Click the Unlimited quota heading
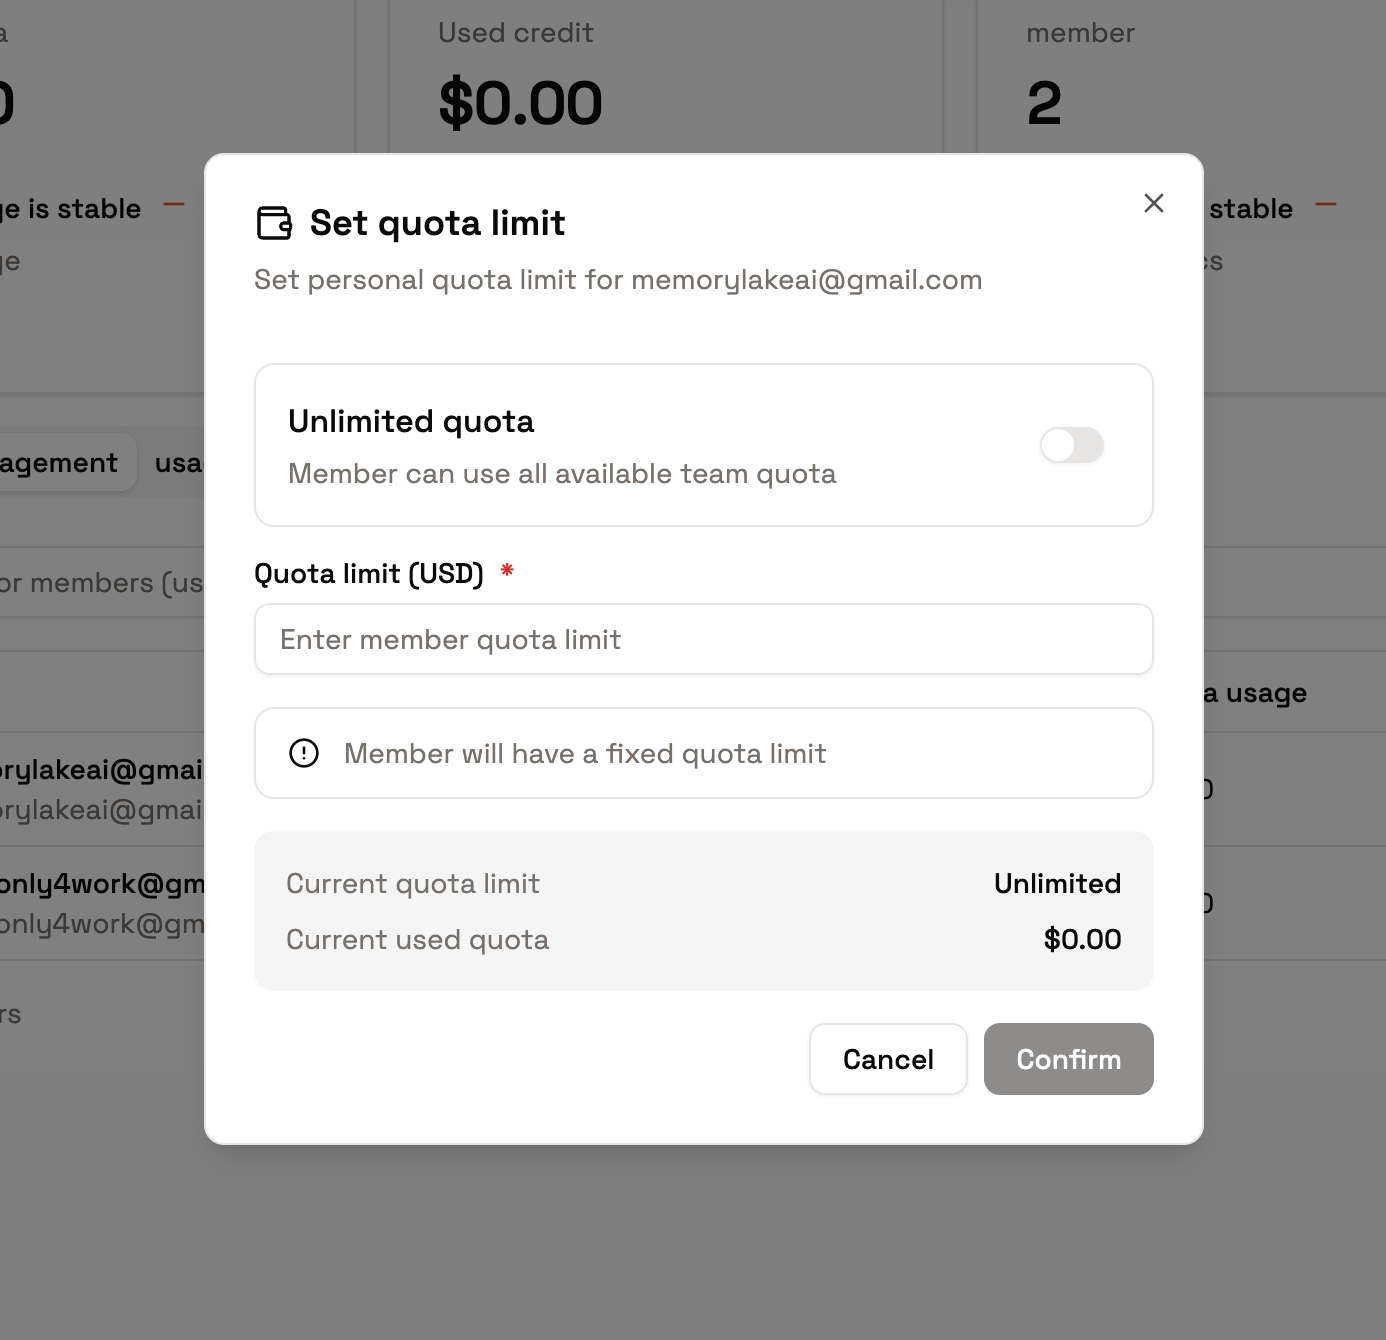Image resolution: width=1386 pixels, height=1340 pixels. click(411, 421)
